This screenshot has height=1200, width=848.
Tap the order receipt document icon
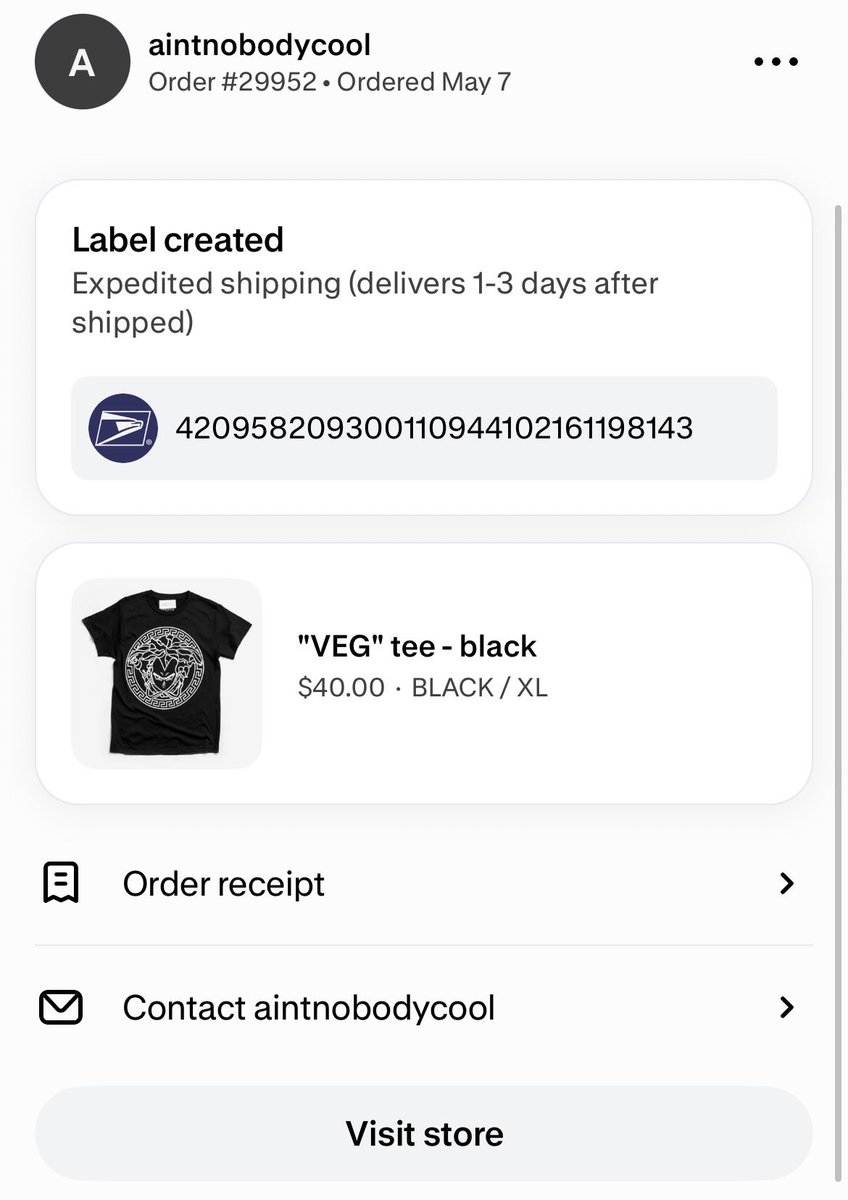61,883
